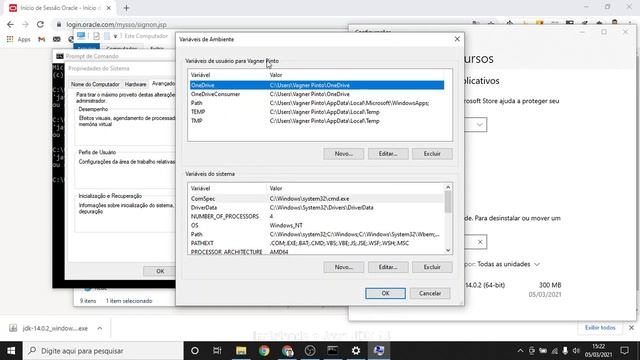Click Excluir under the user variables

pos(432,153)
